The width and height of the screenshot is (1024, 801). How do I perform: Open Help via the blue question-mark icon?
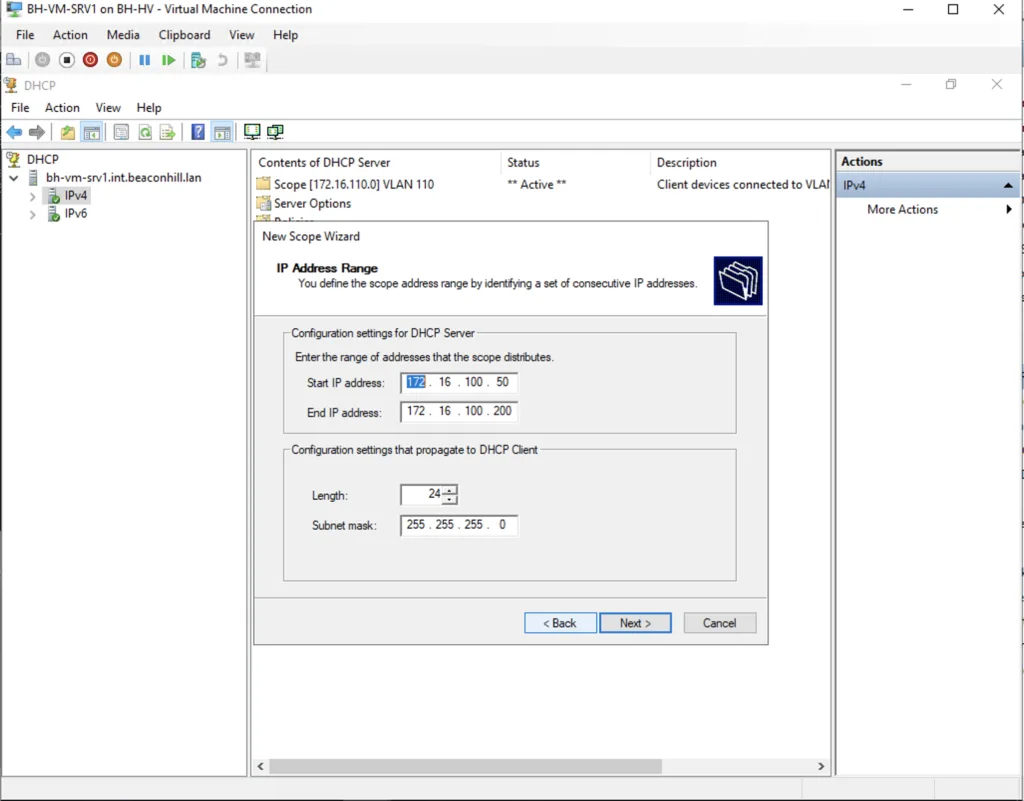click(198, 133)
